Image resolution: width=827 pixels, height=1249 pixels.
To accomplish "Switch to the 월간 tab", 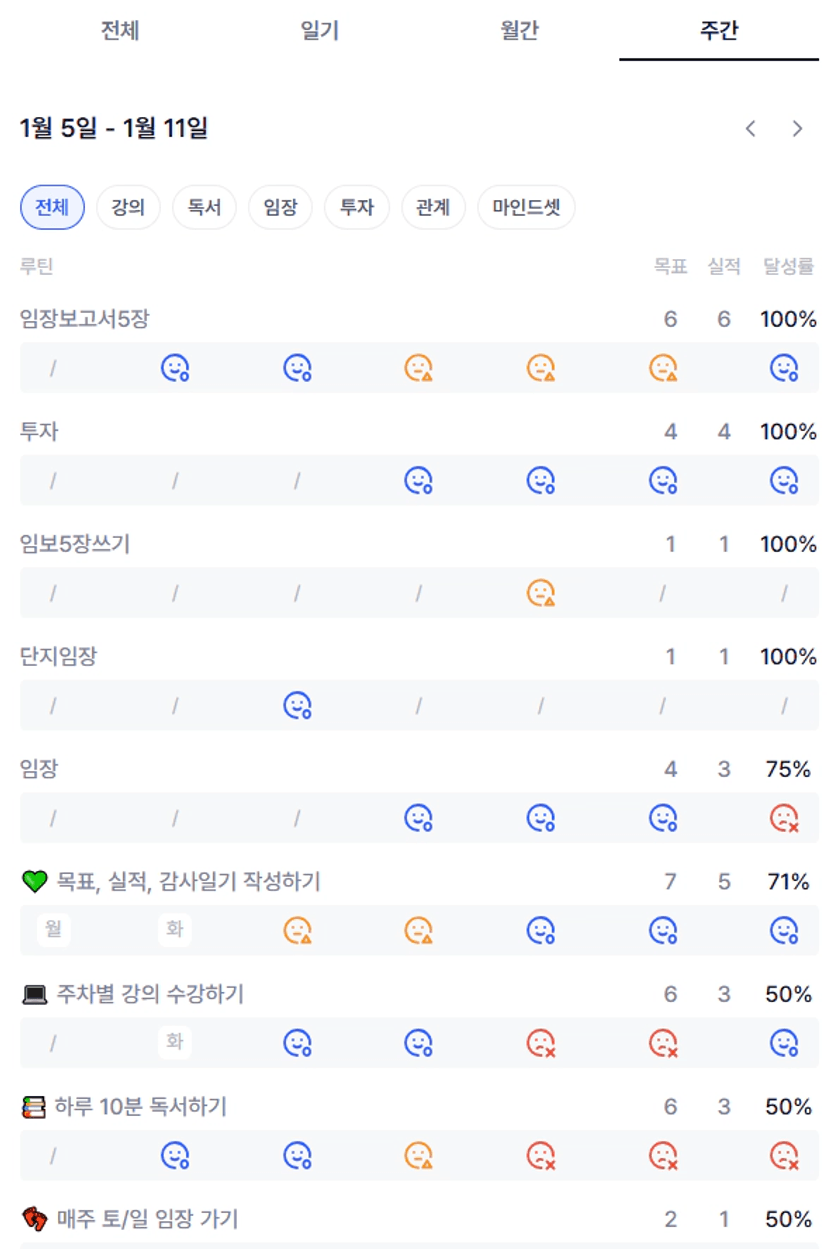I will 519,30.
